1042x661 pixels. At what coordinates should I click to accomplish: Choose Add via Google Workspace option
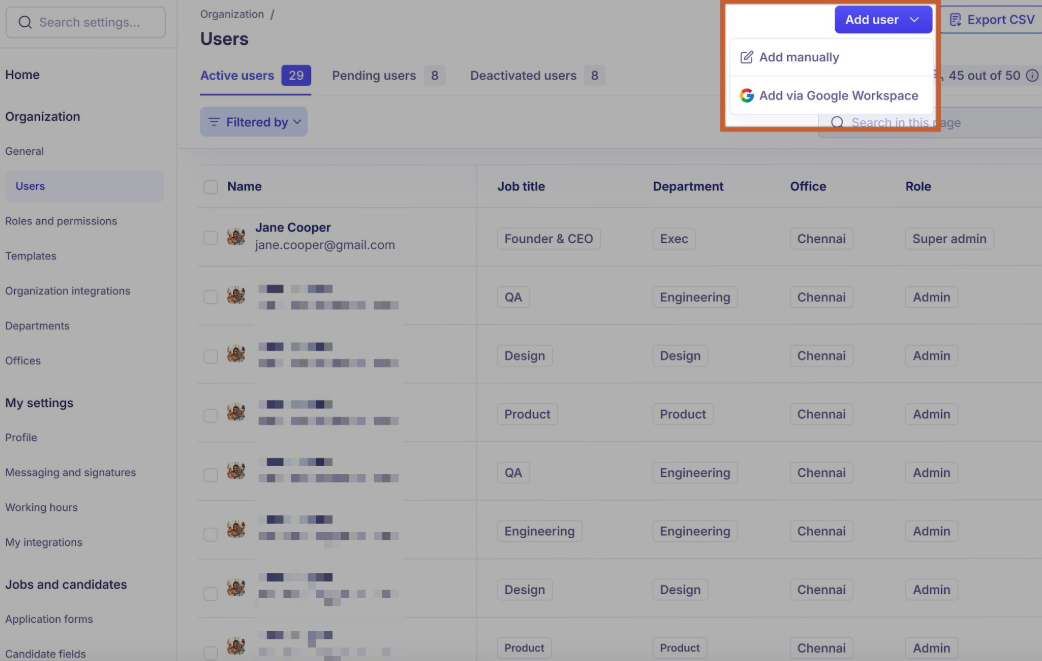coord(837,96)
